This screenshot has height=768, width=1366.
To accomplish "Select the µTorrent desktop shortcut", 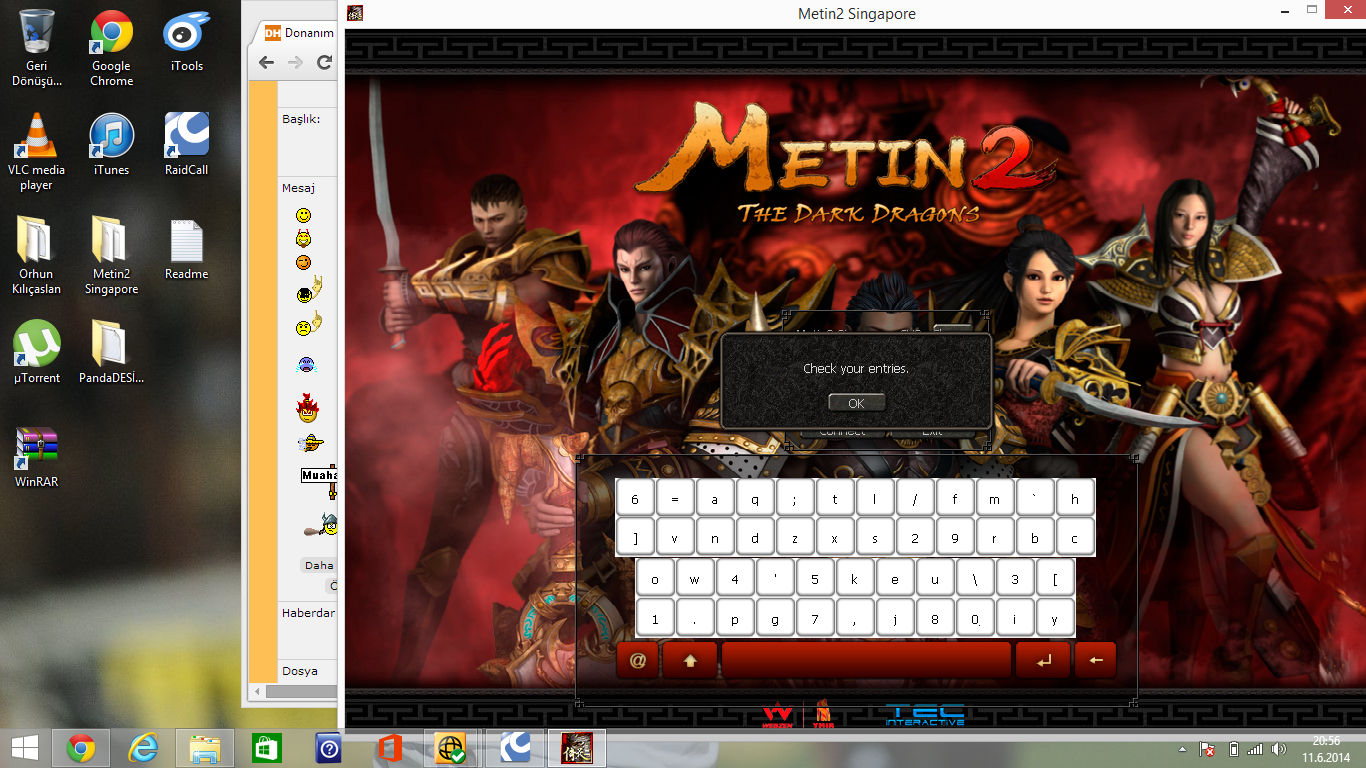I will (x=37, y=353).
